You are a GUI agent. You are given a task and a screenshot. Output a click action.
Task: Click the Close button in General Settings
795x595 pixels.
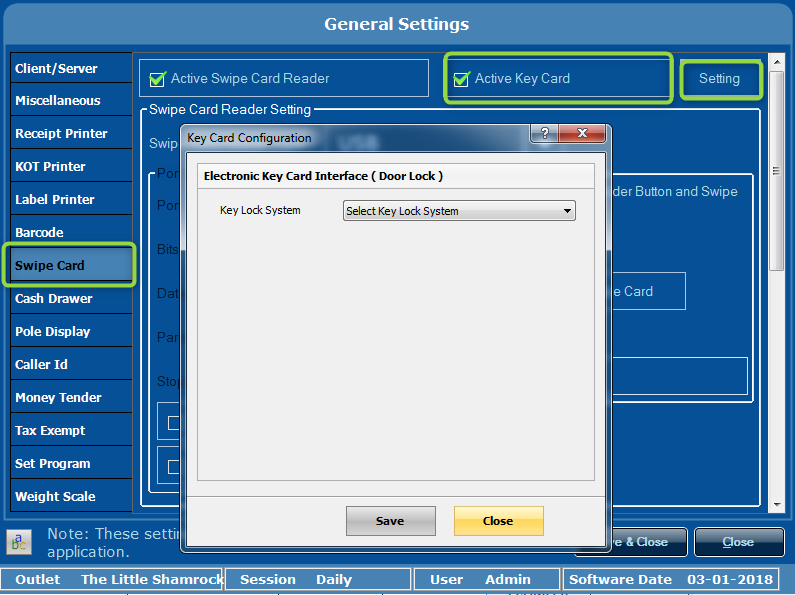coord(739,542)
